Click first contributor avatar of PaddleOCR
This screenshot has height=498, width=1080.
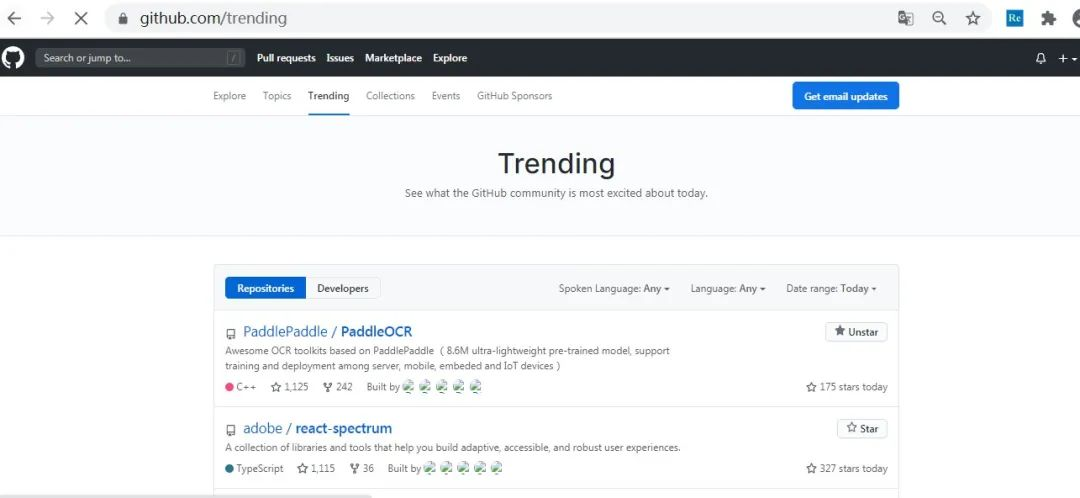point(408,386)
